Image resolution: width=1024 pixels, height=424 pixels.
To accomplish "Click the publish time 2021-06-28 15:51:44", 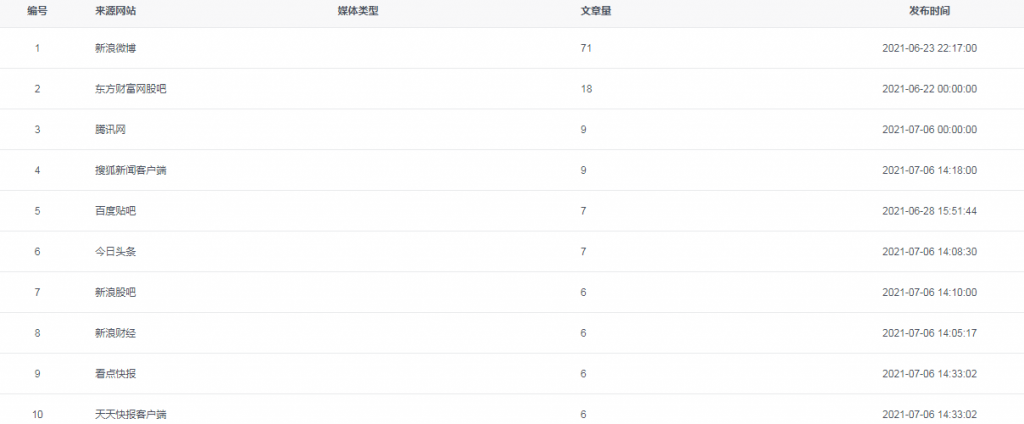I will [929, 211].
